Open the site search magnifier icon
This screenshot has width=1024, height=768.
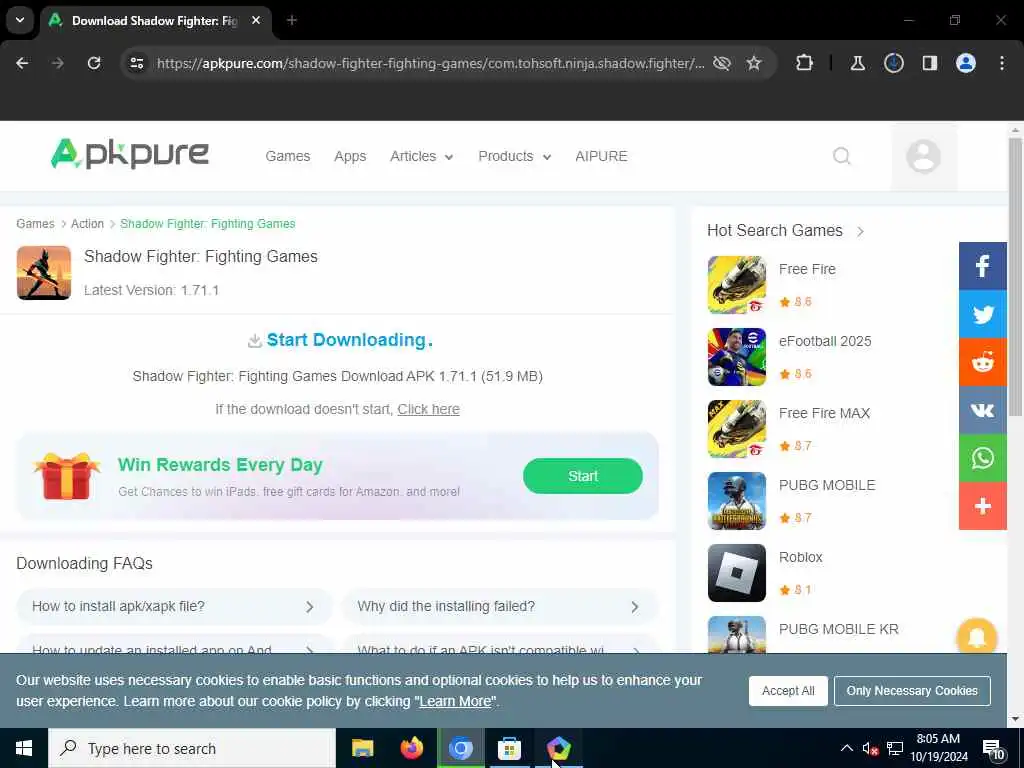coord(842,156)
